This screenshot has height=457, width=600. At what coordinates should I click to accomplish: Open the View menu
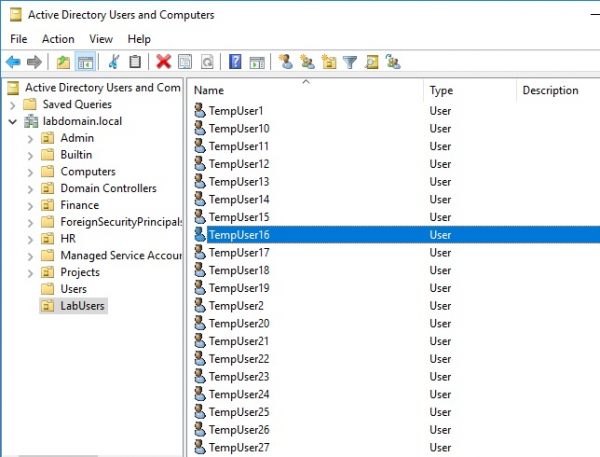[101, 39]
